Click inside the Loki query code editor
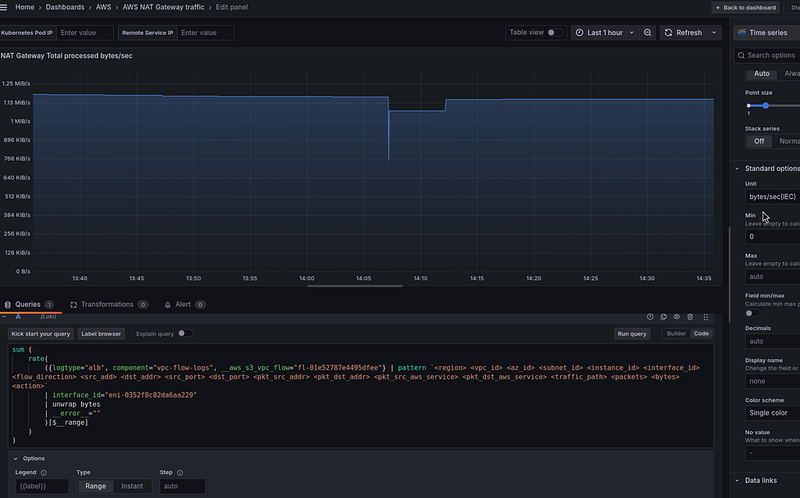The image size is (800, 498). click(x=361, y=395)
